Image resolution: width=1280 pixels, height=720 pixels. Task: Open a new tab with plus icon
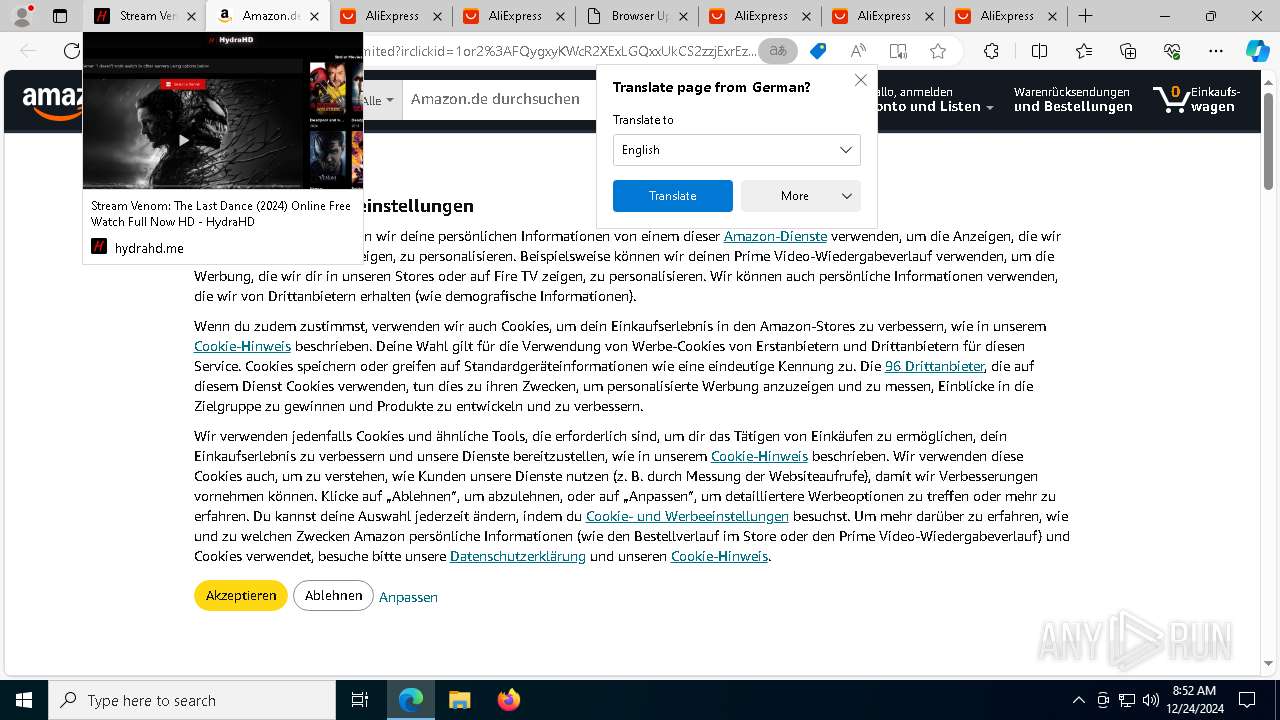1085,16
